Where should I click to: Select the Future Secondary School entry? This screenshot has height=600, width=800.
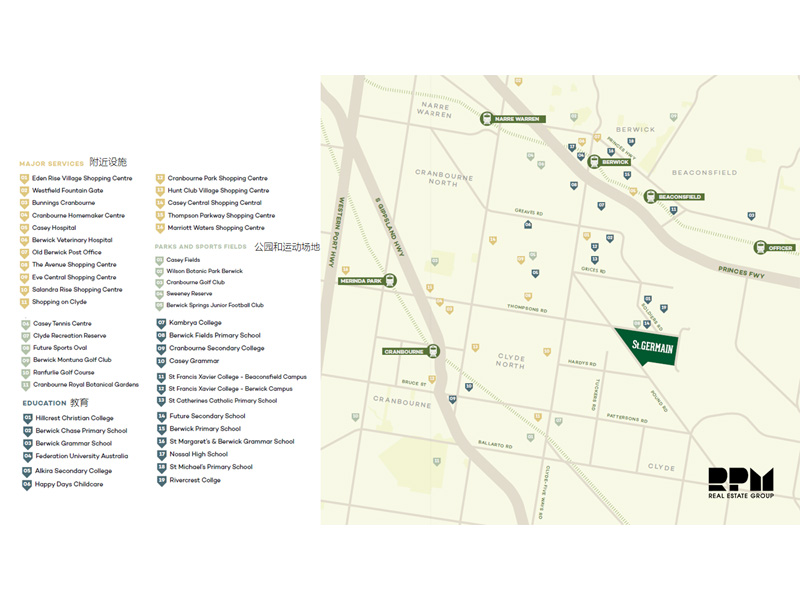207,416
